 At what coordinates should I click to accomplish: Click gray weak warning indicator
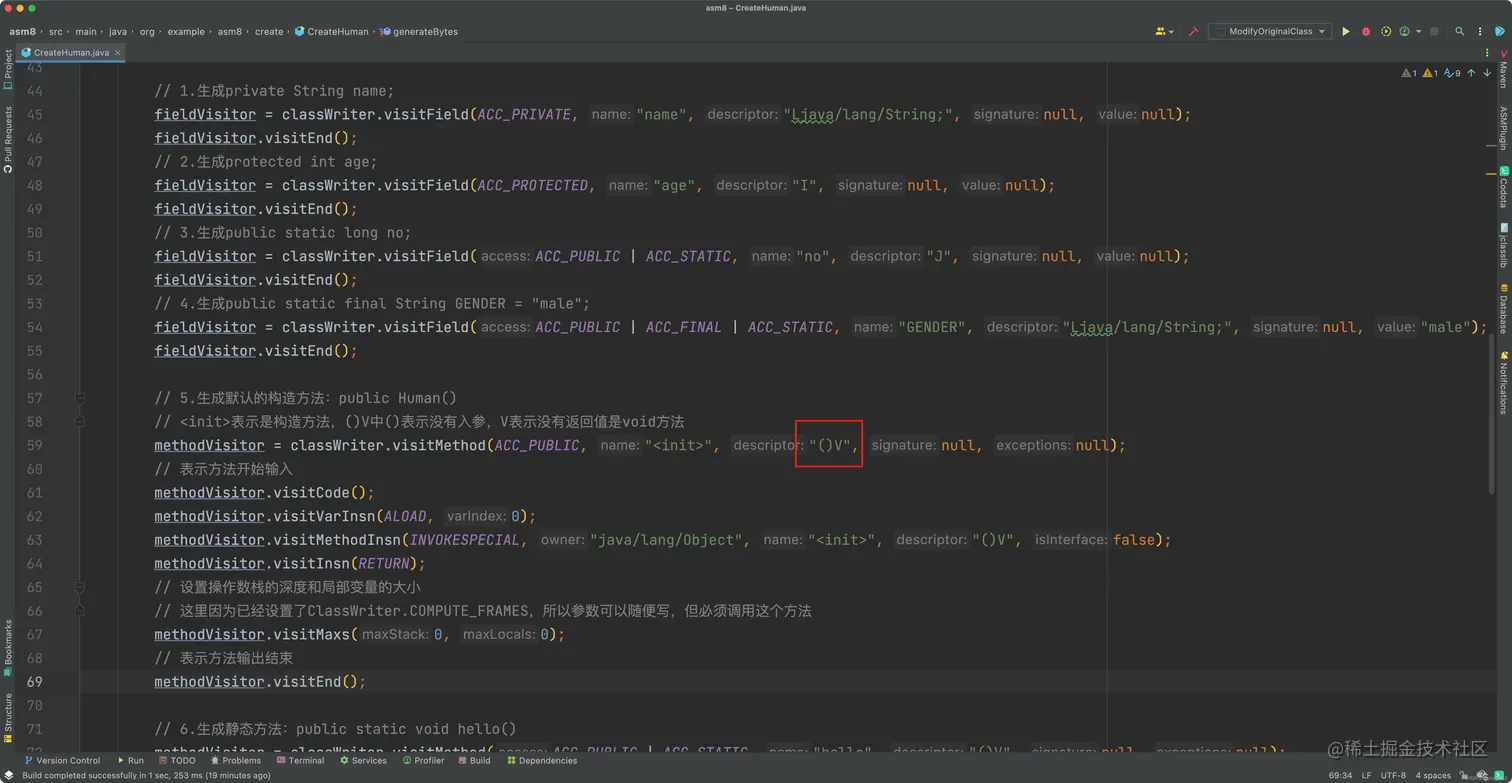[x=1409, y=73]
